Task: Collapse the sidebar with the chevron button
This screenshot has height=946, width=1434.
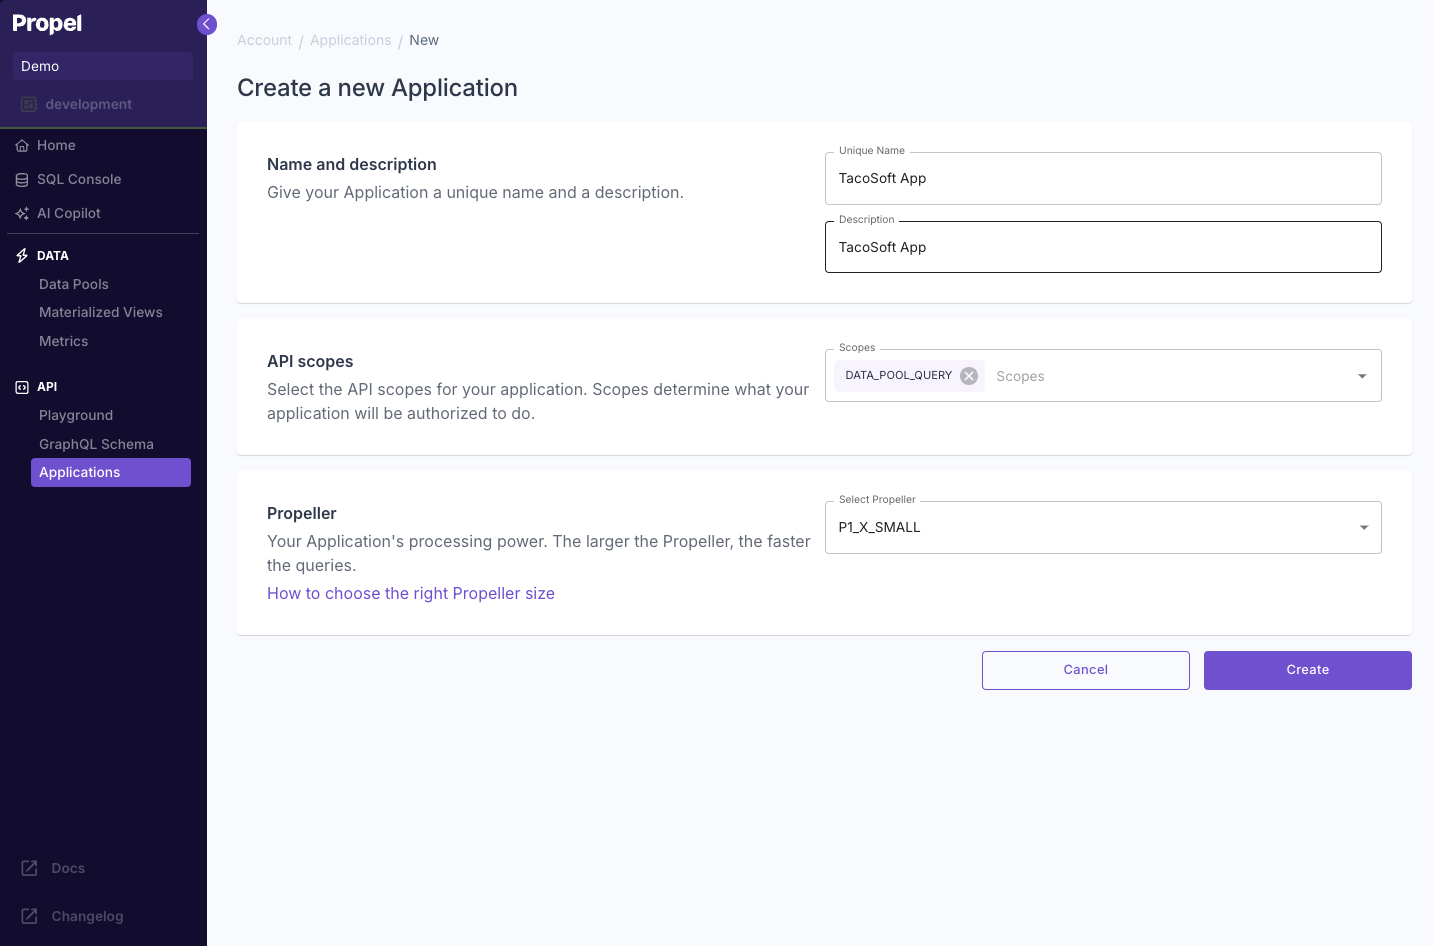Action: (206, 24)
